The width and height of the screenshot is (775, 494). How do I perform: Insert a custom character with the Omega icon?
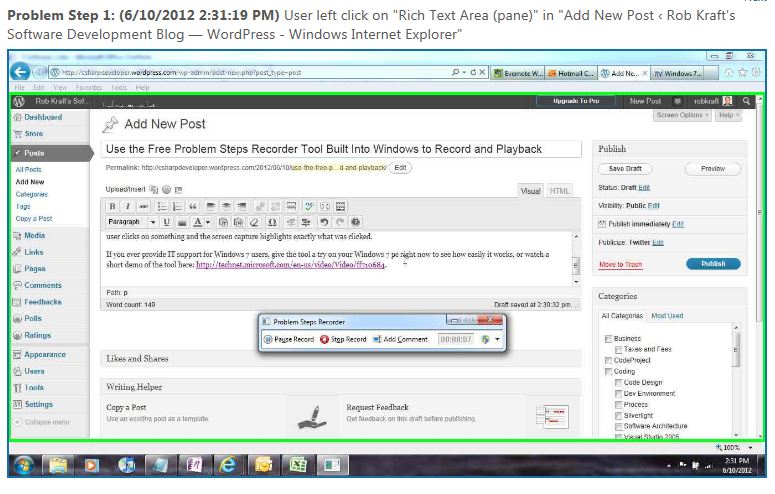pyautogui.click(x=272, y=222)
